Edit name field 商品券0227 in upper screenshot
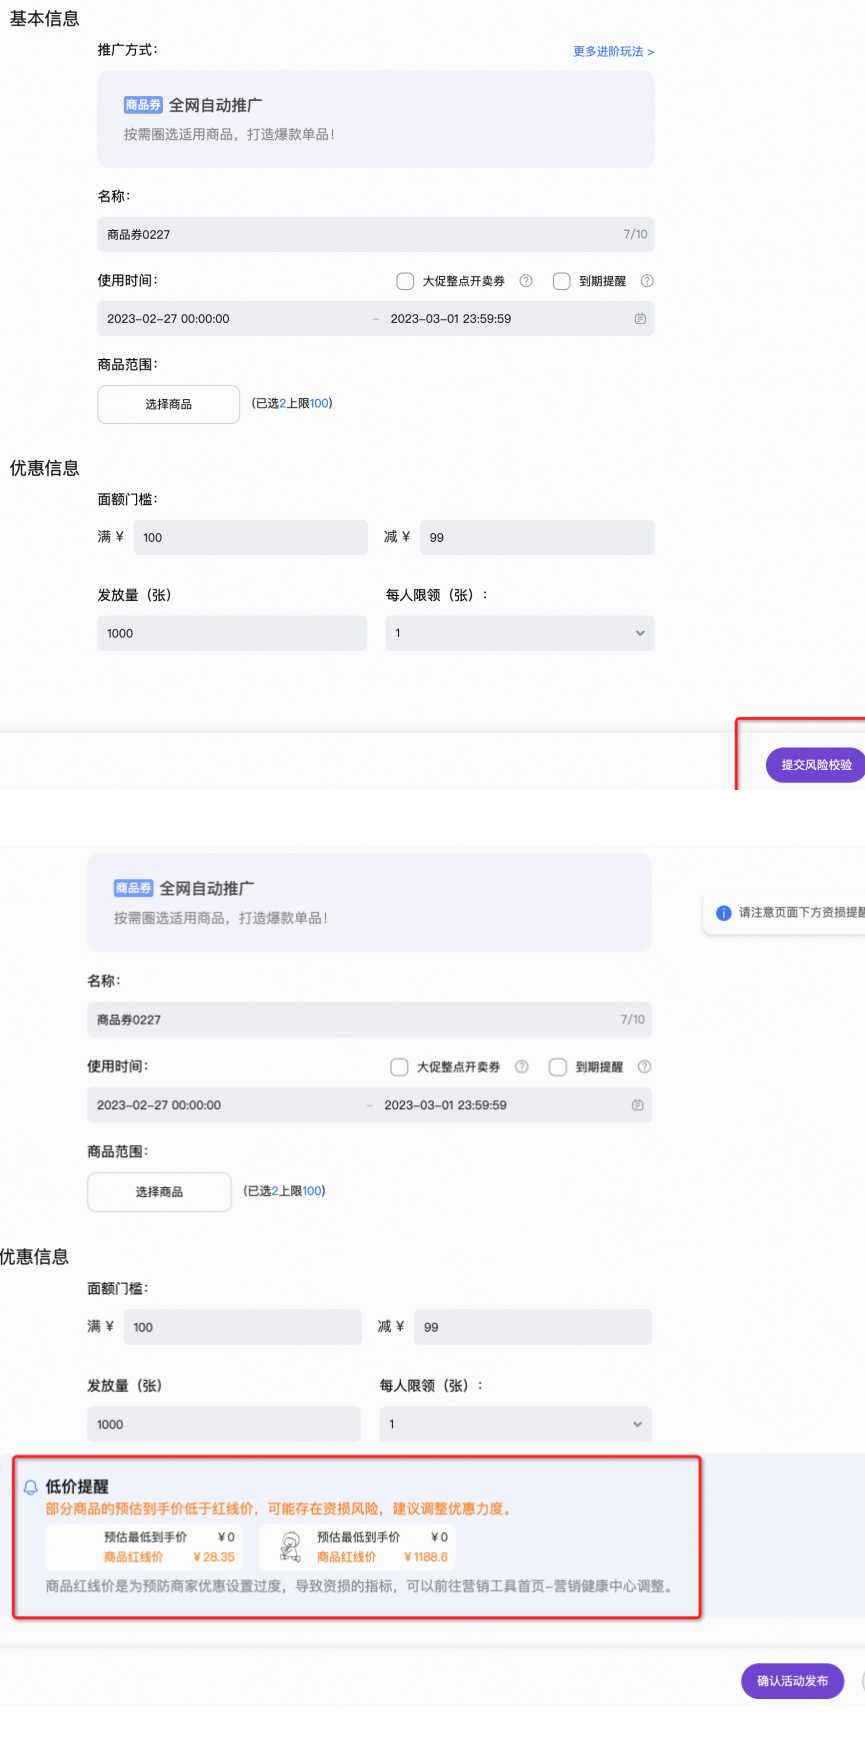 [x=376, y=234]
